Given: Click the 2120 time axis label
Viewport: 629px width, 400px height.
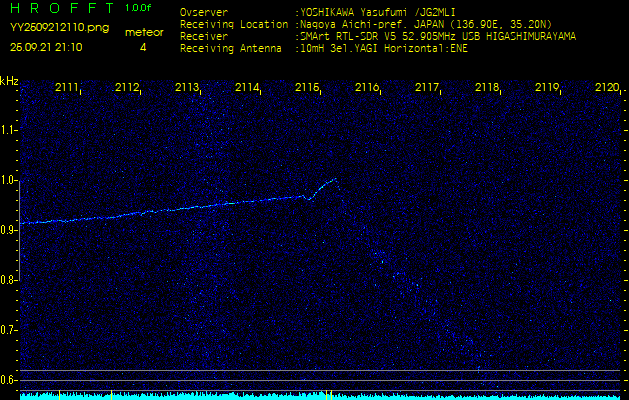Looking at the screenshot, I should [x=607, y=87].
